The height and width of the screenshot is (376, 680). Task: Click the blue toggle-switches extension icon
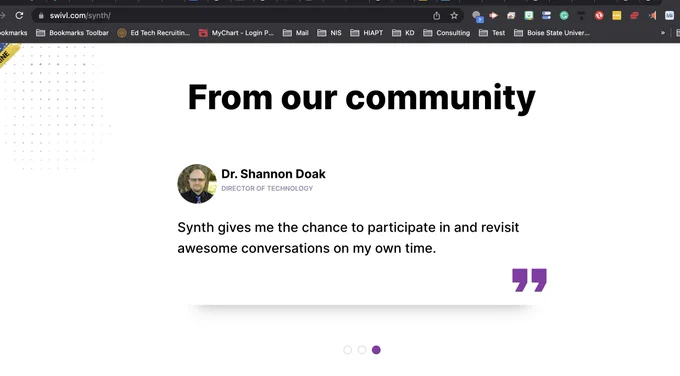point(546,16)
